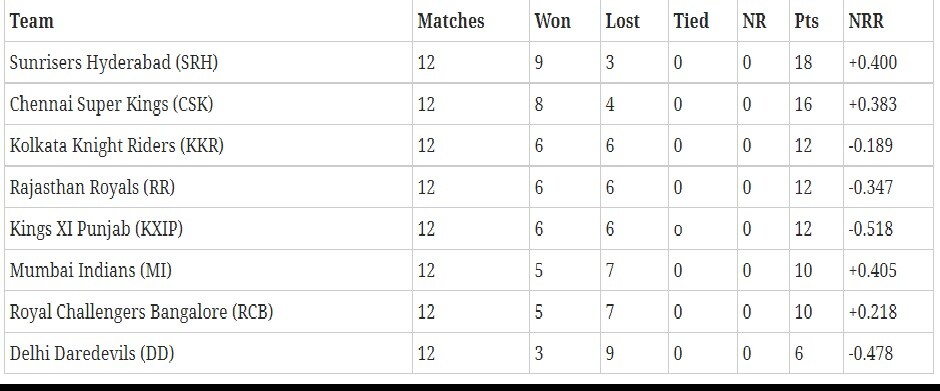This screenshot has width=940, height=391.
Task: Select the Mumbai Indians (MI) cell
Action: click(x=208, y=270)
